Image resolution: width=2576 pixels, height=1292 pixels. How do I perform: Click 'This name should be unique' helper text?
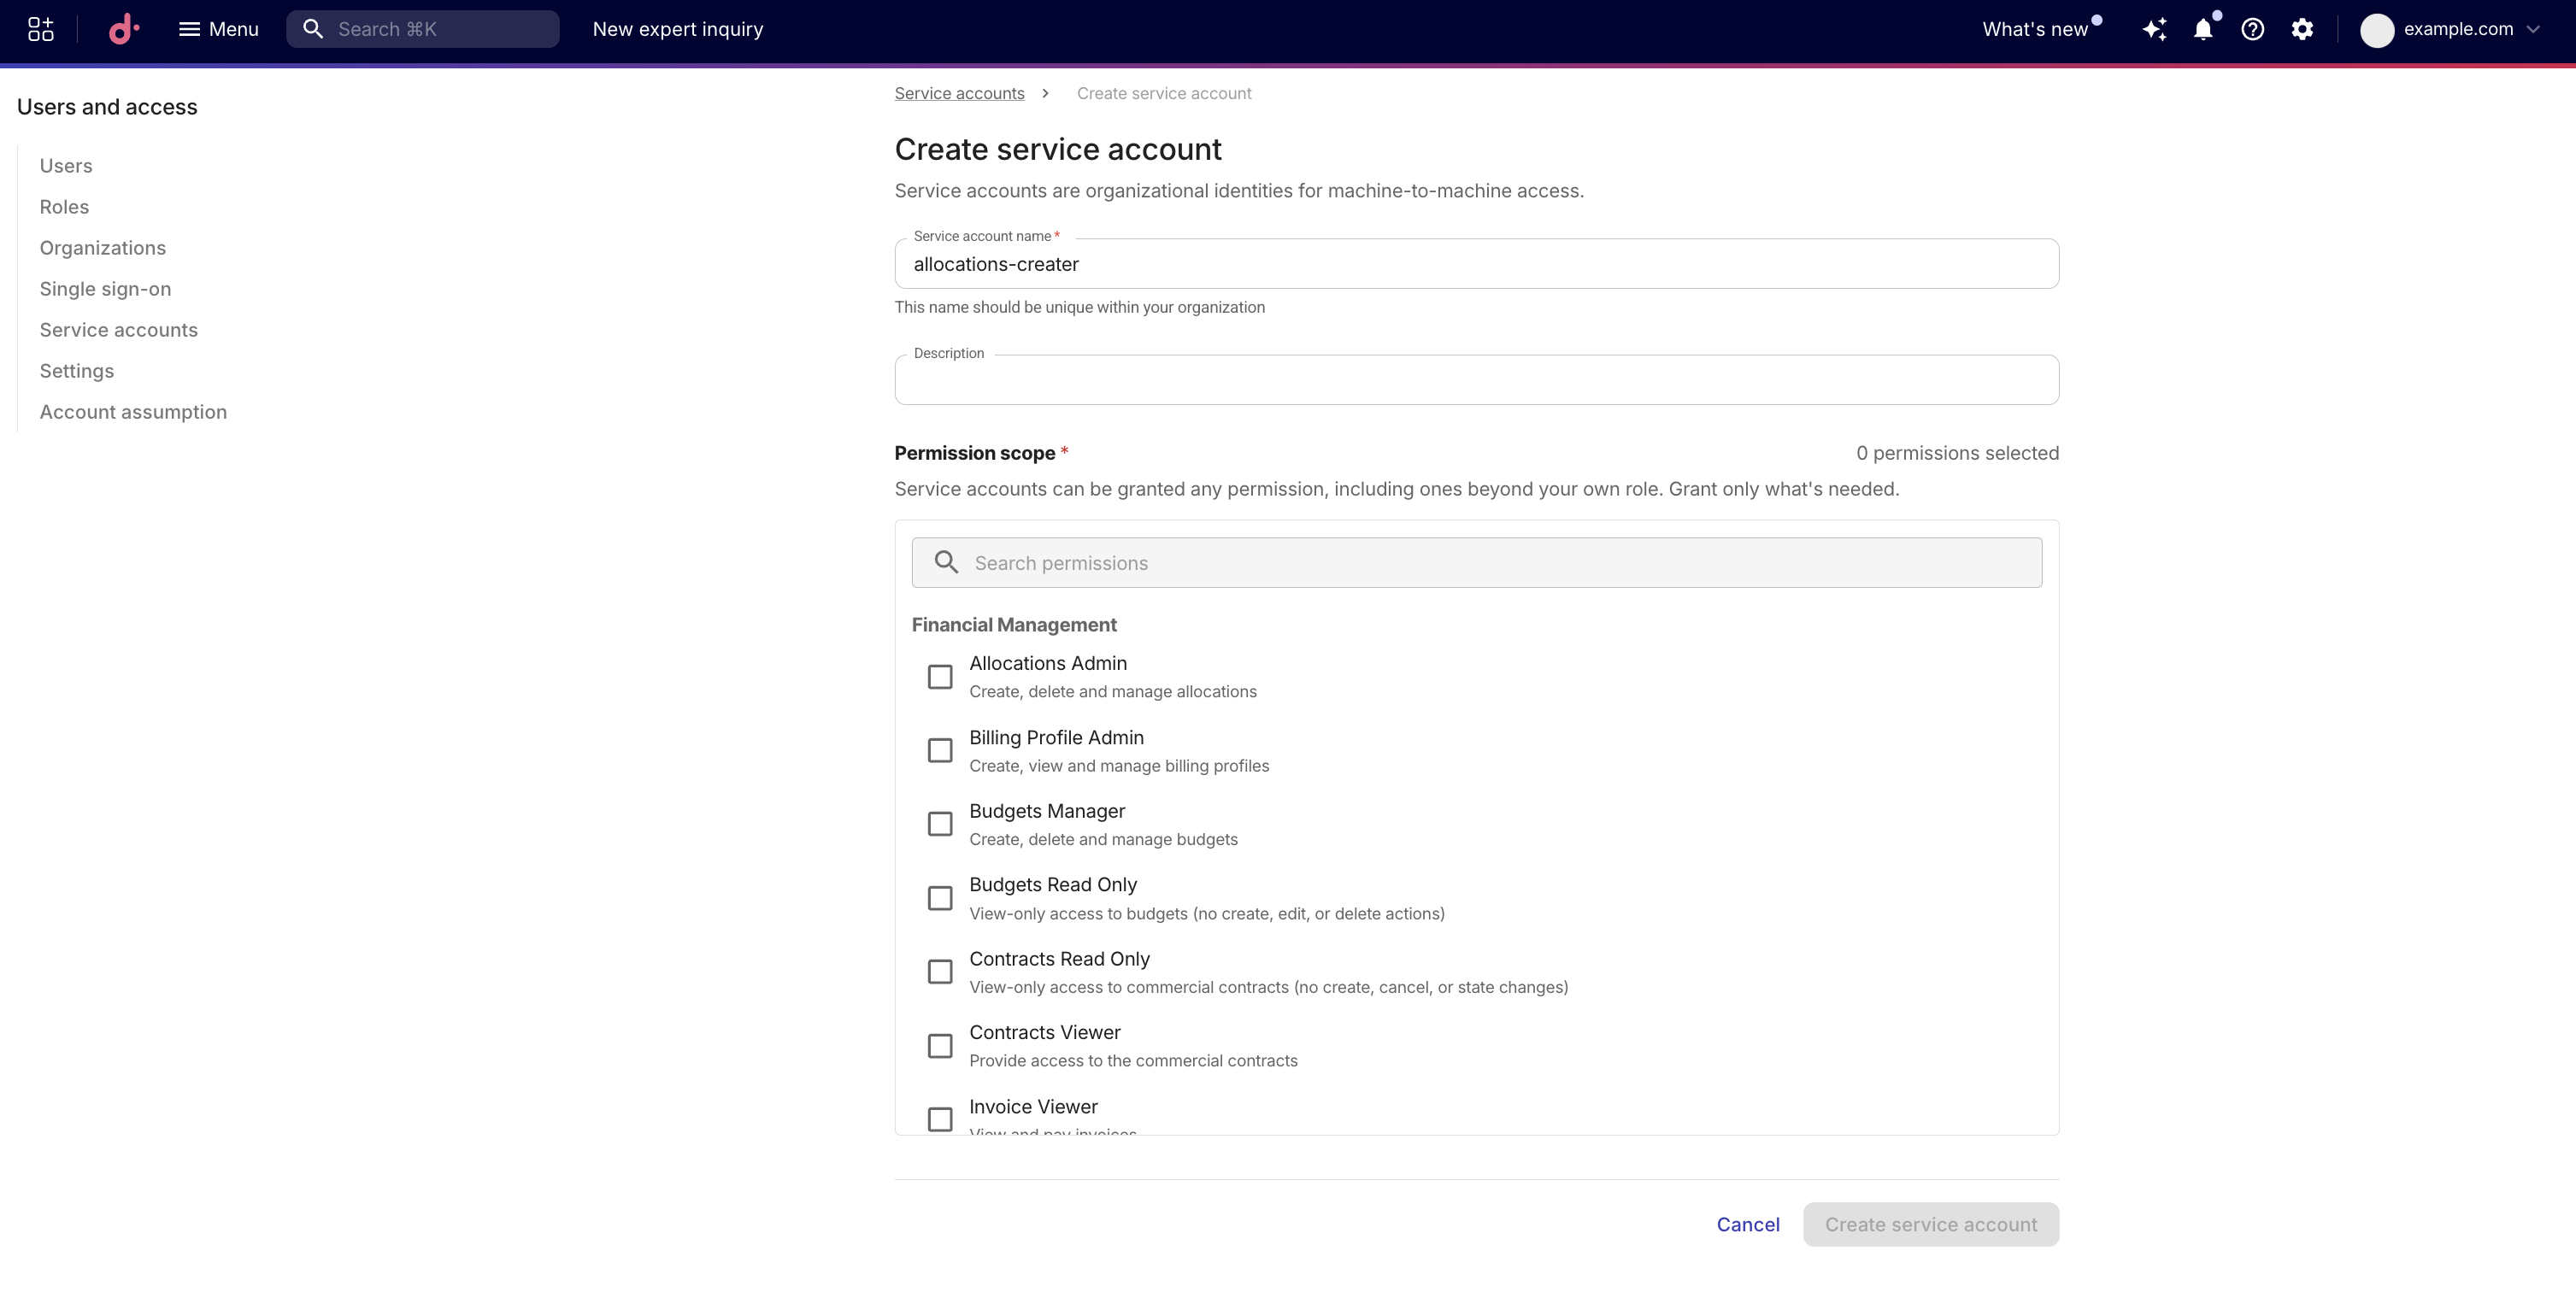coord(1079,307)
